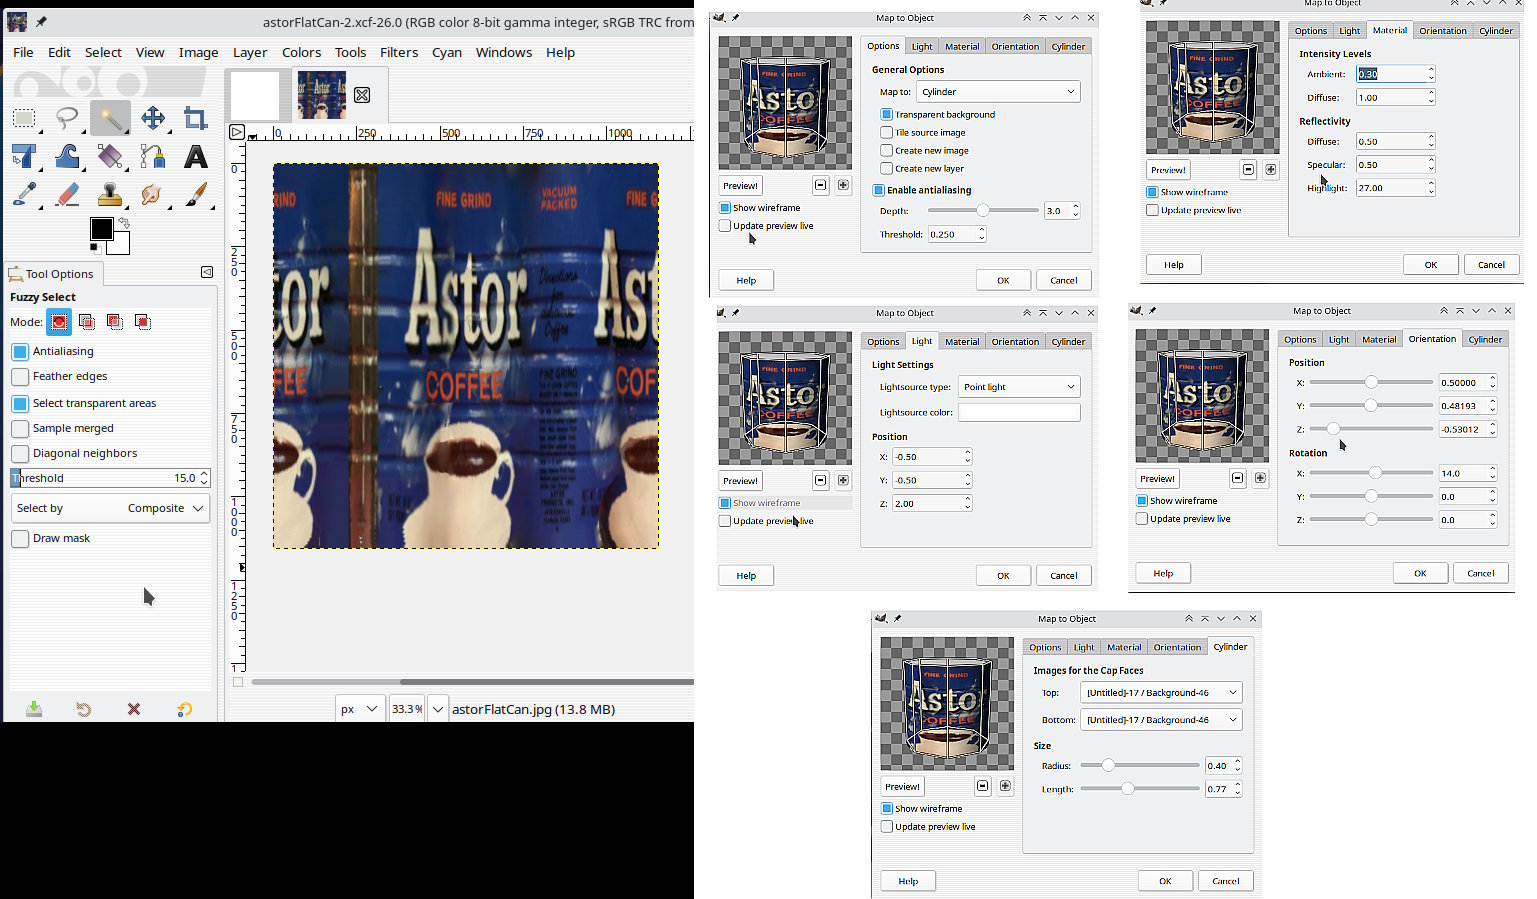
Task: Click the Radius slider in Cylinder tab
Action: tap(1140, 765)
